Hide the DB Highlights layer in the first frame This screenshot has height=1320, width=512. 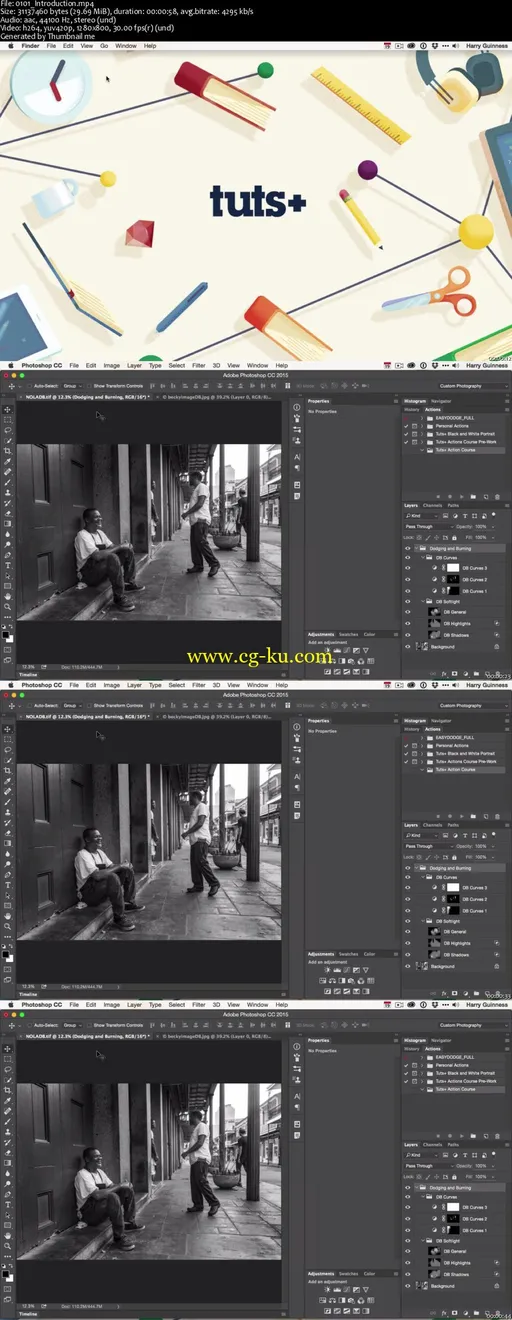(408, 623)
